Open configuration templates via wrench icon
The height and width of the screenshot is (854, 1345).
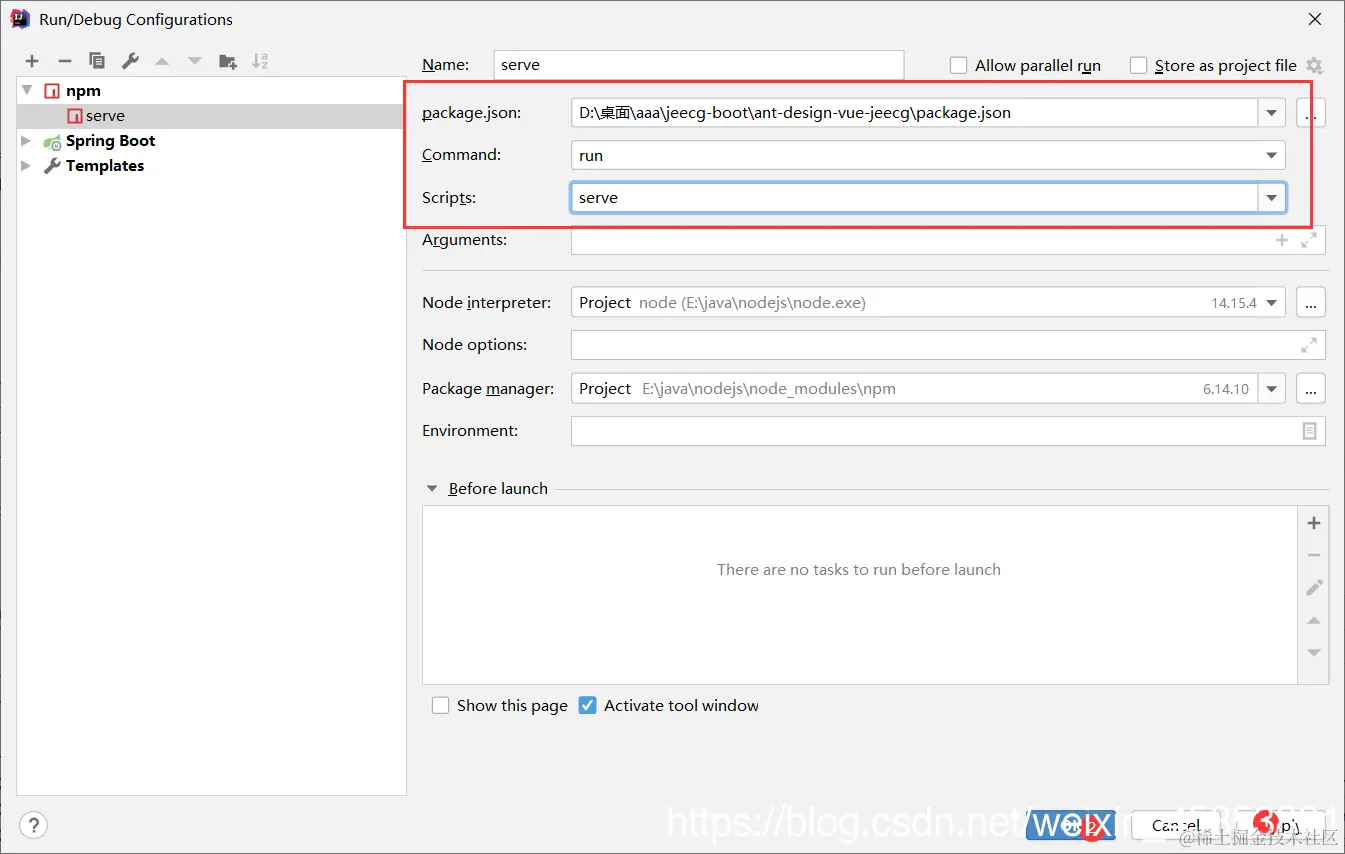pos(130,62)
